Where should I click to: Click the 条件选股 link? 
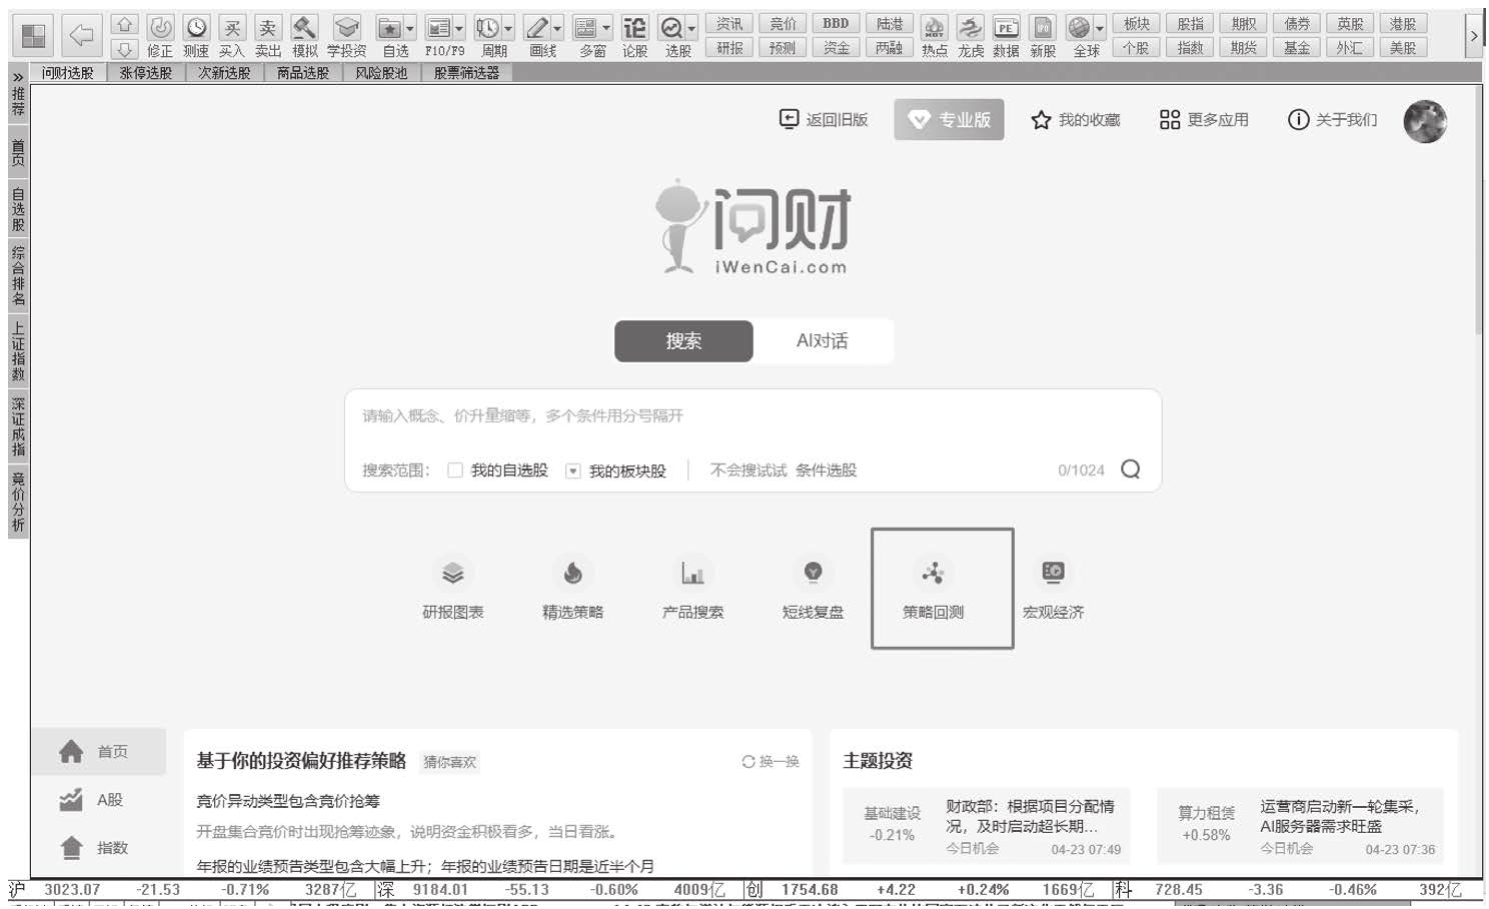826,470
